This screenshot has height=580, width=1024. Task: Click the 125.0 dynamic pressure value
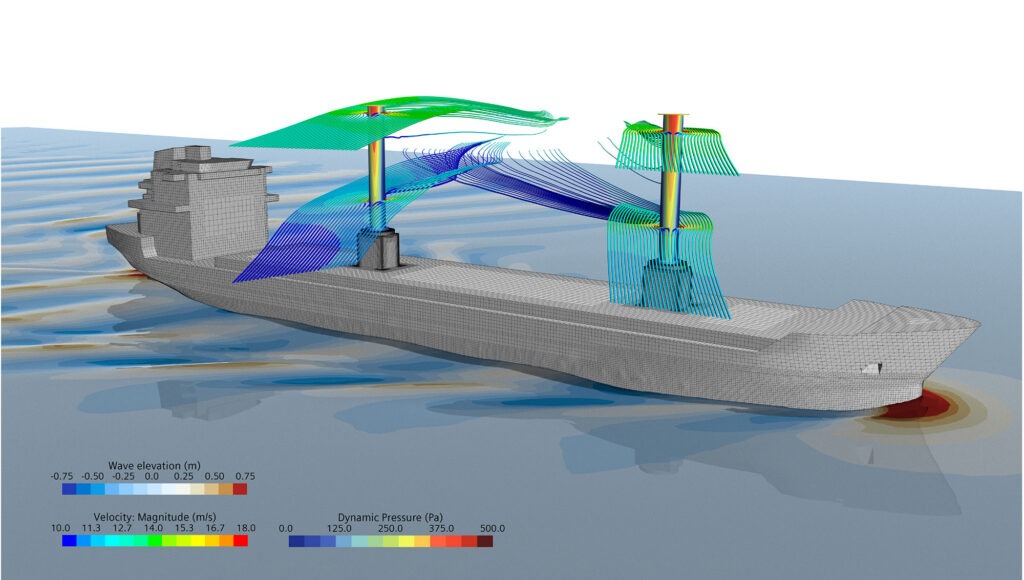(x=339, y=528)
